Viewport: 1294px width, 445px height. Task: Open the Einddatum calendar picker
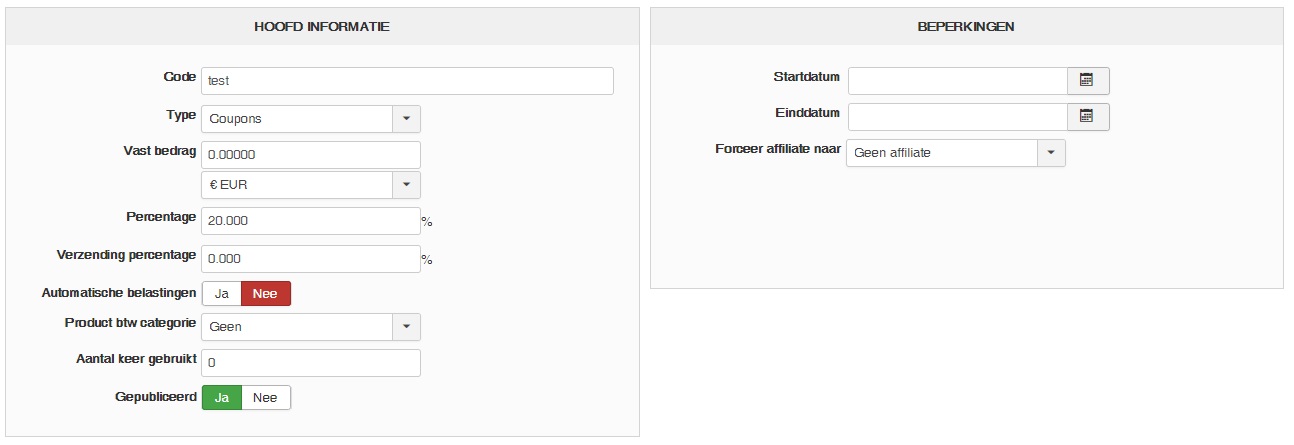(1088, 117)
